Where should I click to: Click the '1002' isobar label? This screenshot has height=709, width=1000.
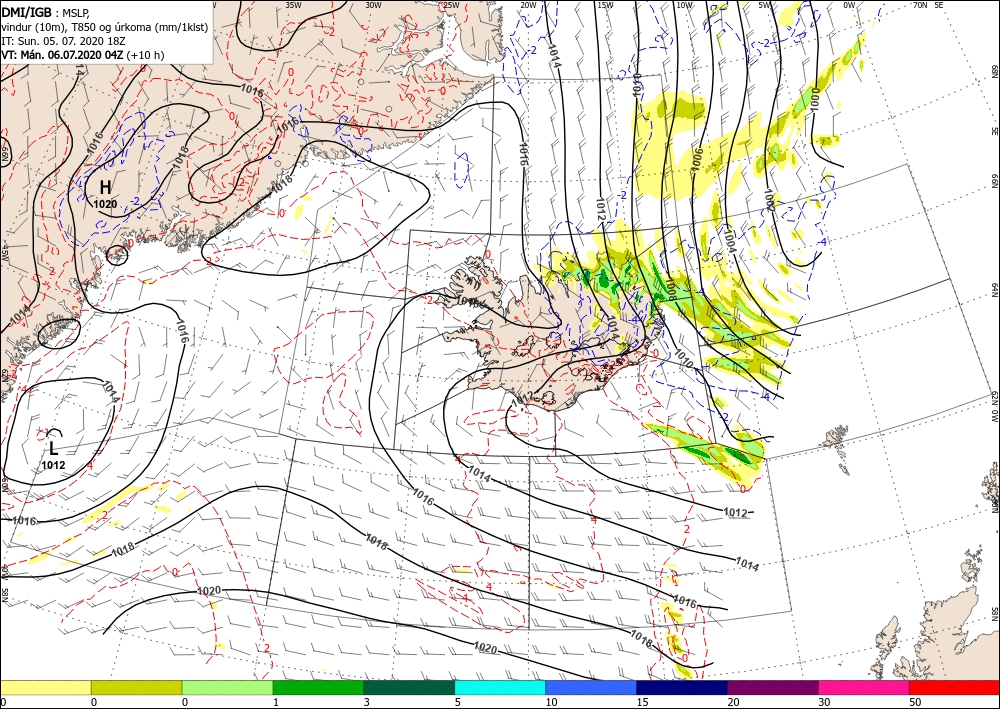click(768, 201)
